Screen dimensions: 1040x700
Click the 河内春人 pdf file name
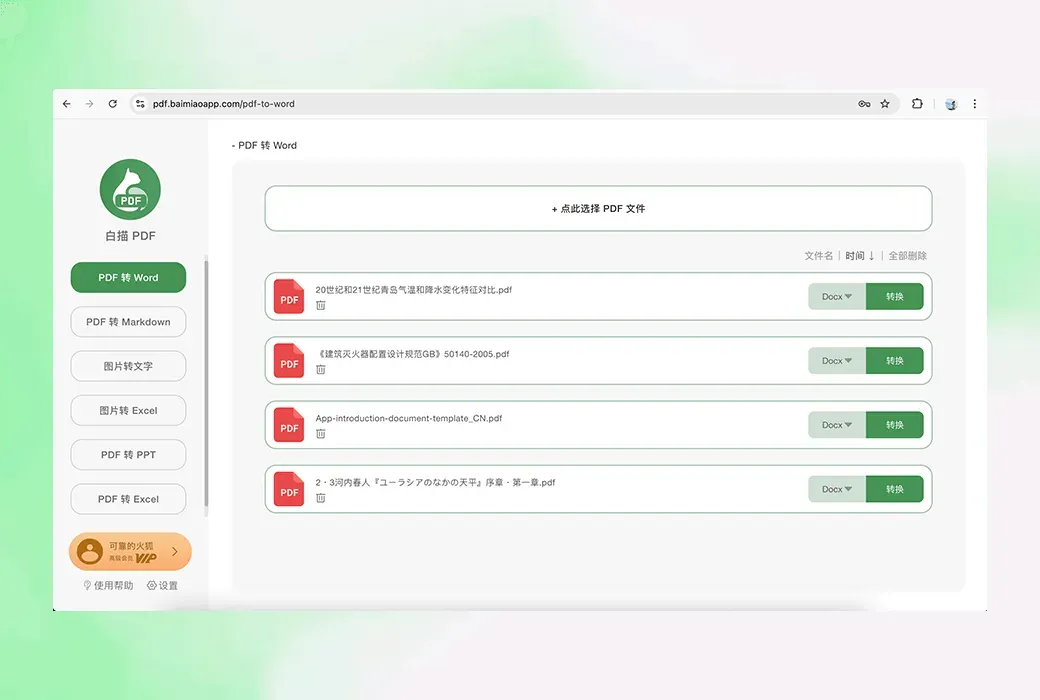pyautogui.click(x=435, y=482)
